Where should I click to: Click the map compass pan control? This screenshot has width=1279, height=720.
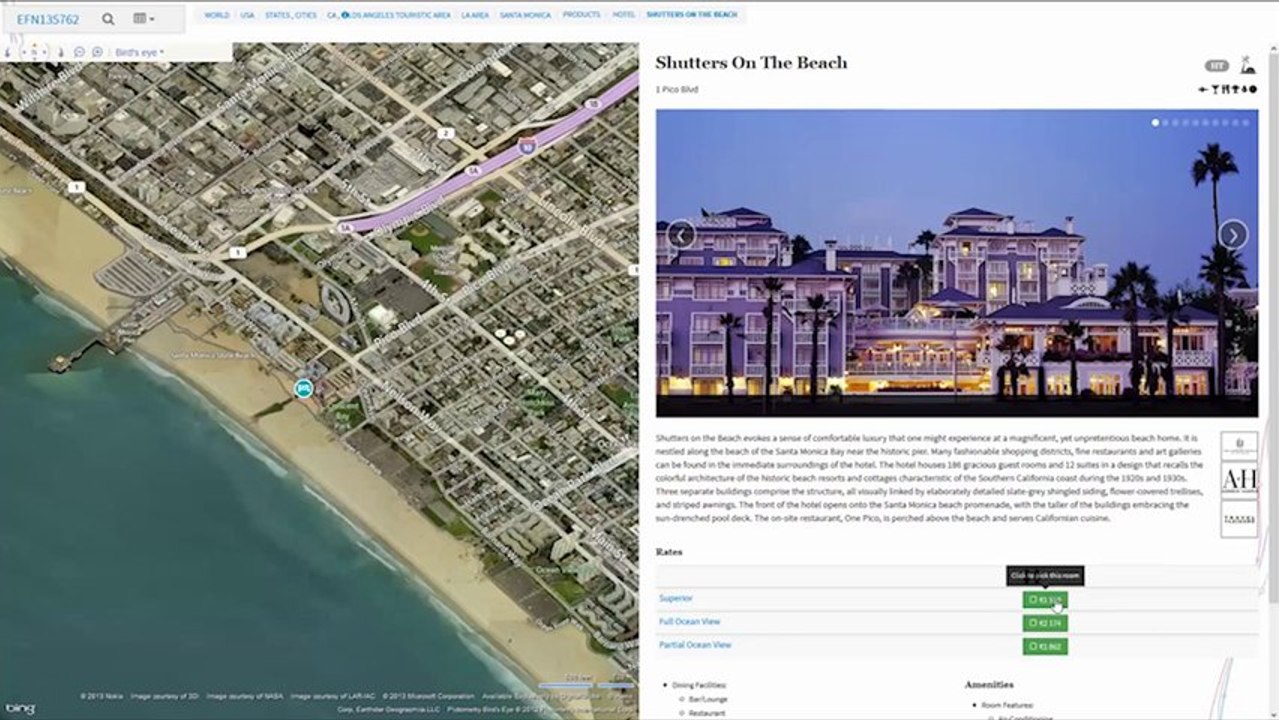(35, 52)
